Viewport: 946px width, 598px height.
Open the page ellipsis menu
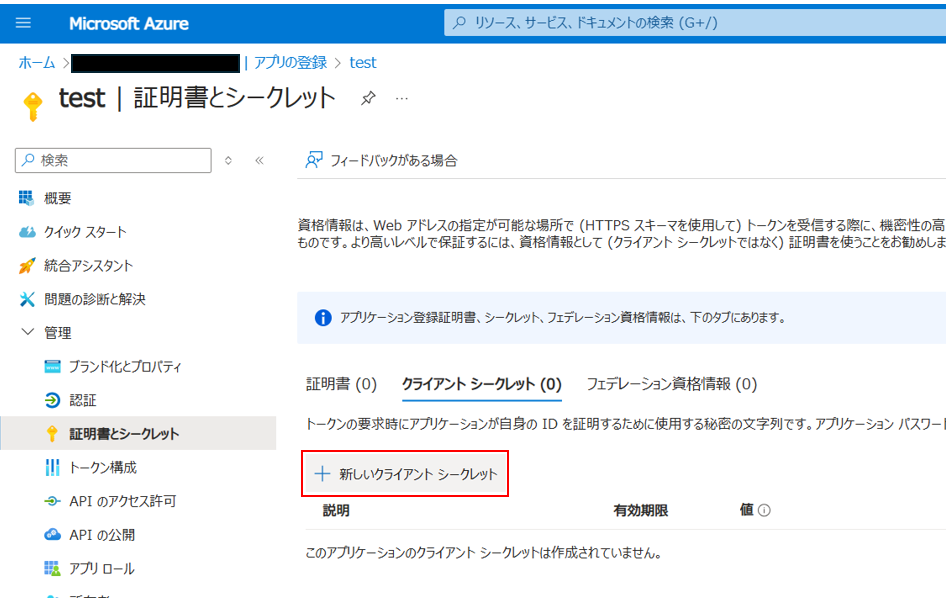coord(402,98)
